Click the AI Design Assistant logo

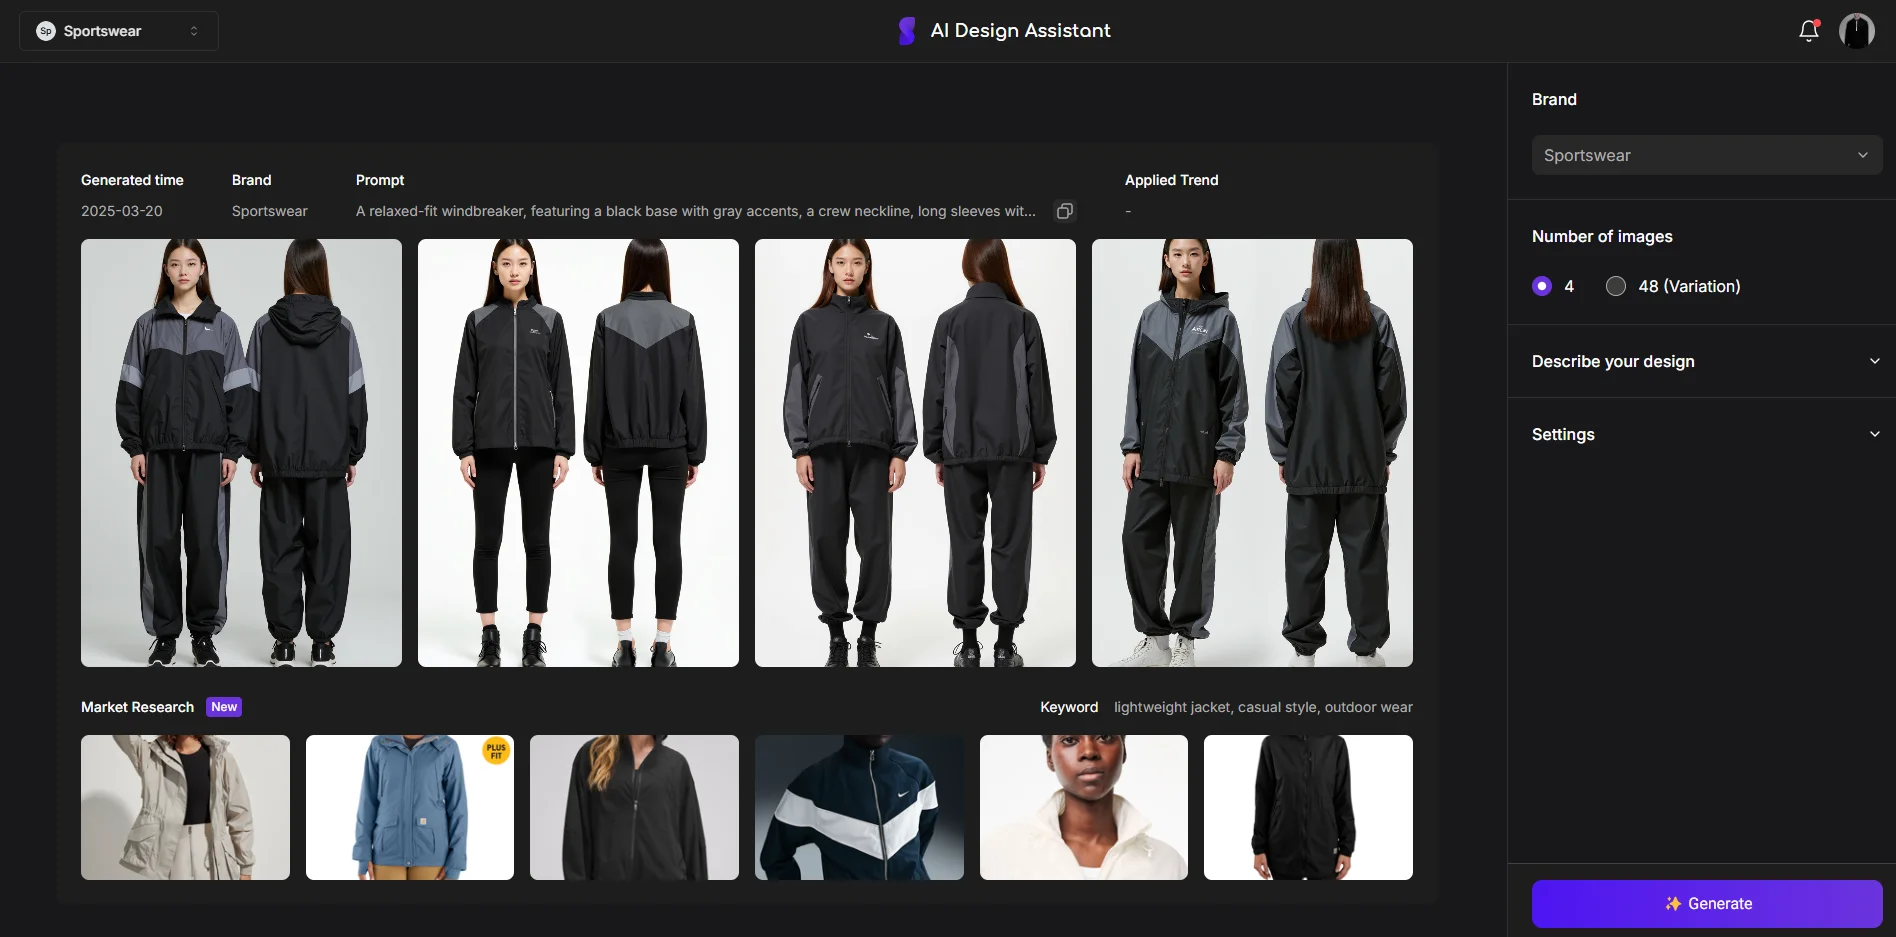[x=906, y=31]
